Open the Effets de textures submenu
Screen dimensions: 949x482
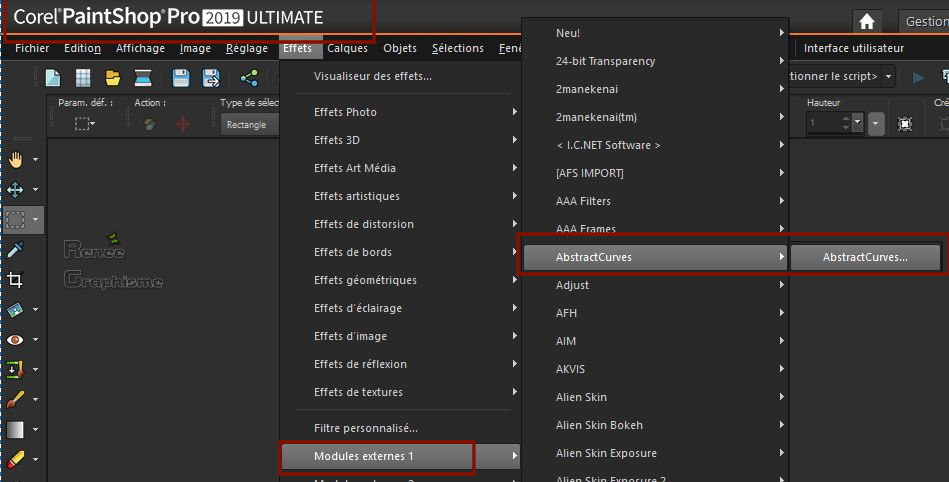click(x=401, y=392)
